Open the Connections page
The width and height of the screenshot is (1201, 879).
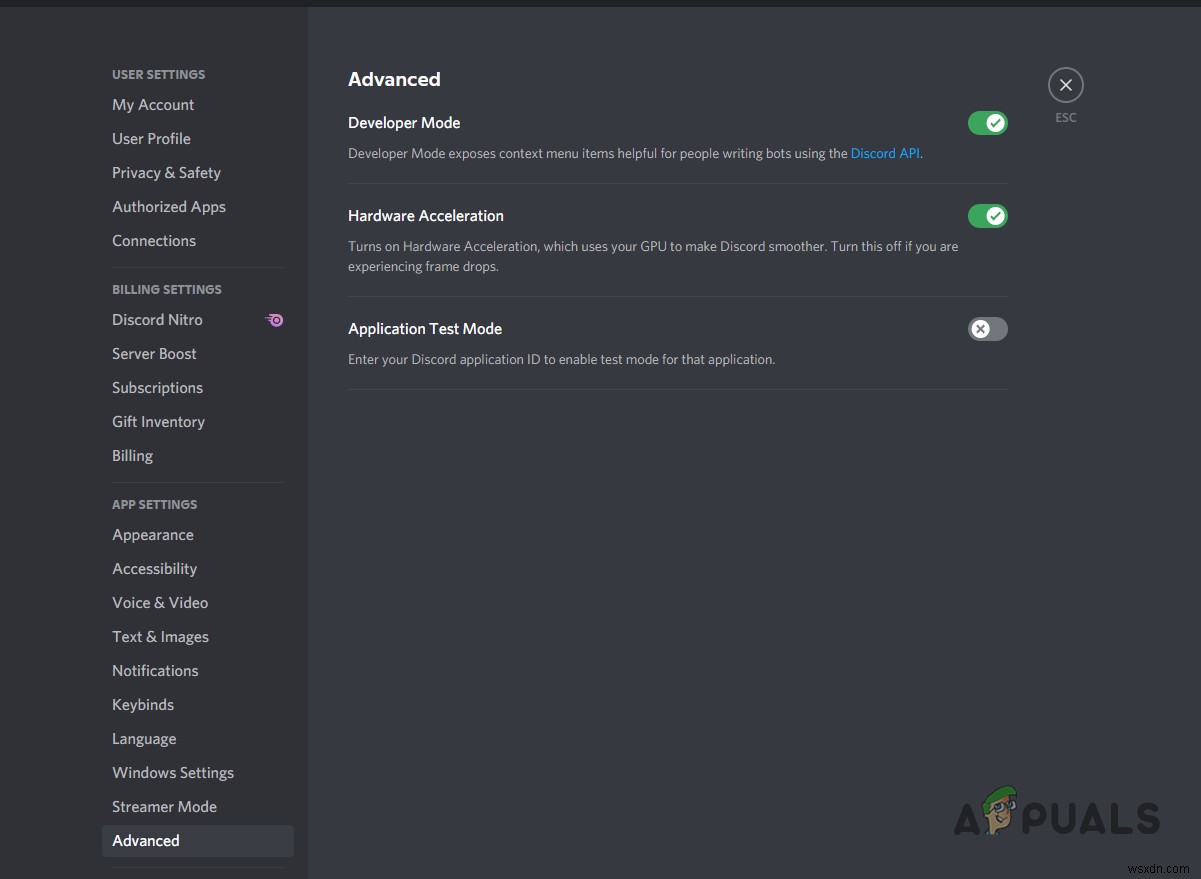tap(154, 240)
